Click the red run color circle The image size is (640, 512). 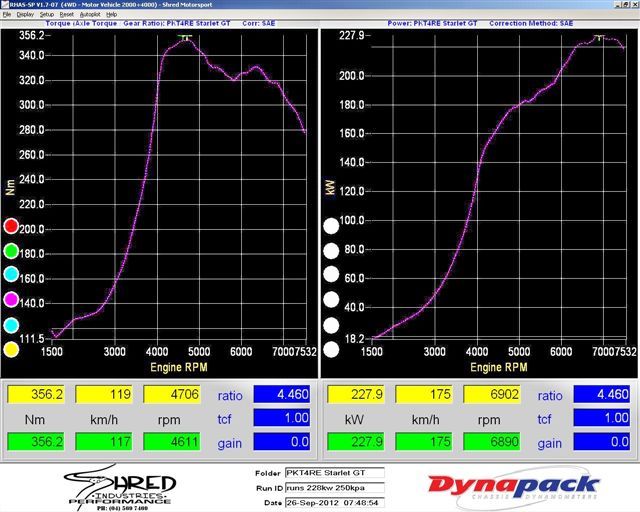point(12,227)
